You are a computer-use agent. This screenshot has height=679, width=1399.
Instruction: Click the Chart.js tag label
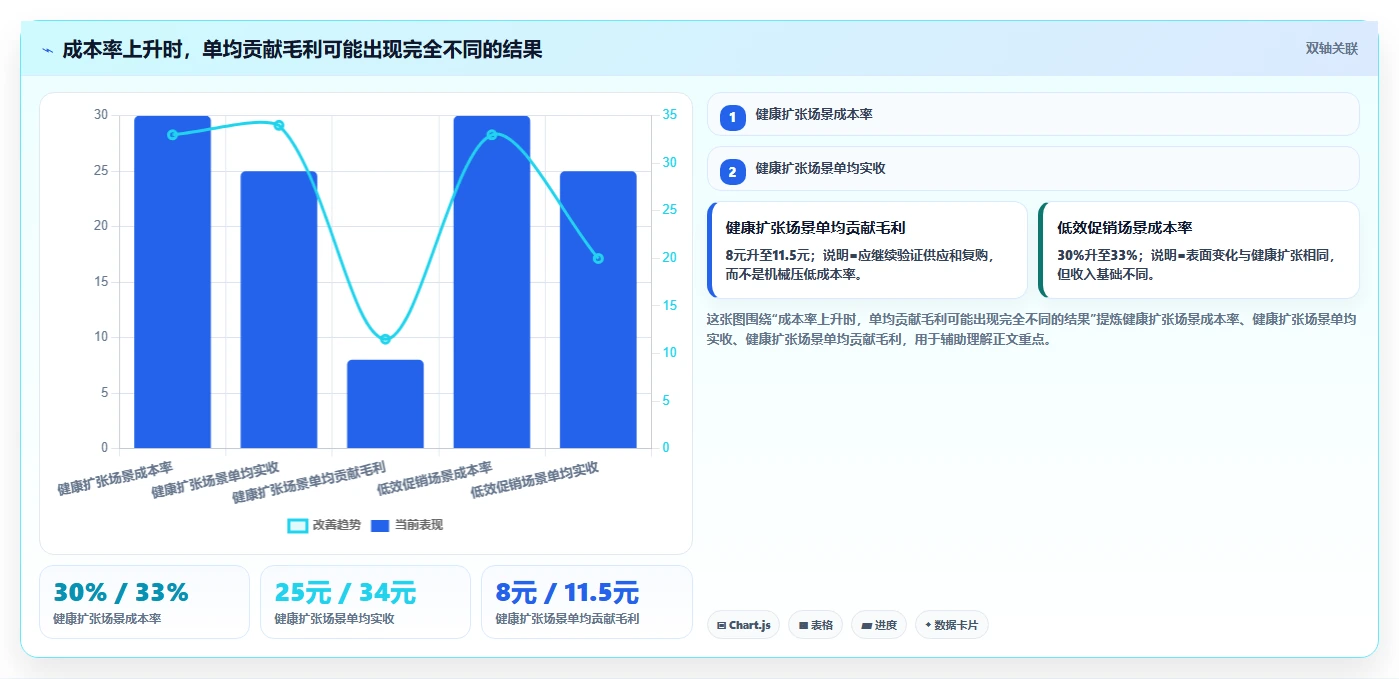pos(750,625)
